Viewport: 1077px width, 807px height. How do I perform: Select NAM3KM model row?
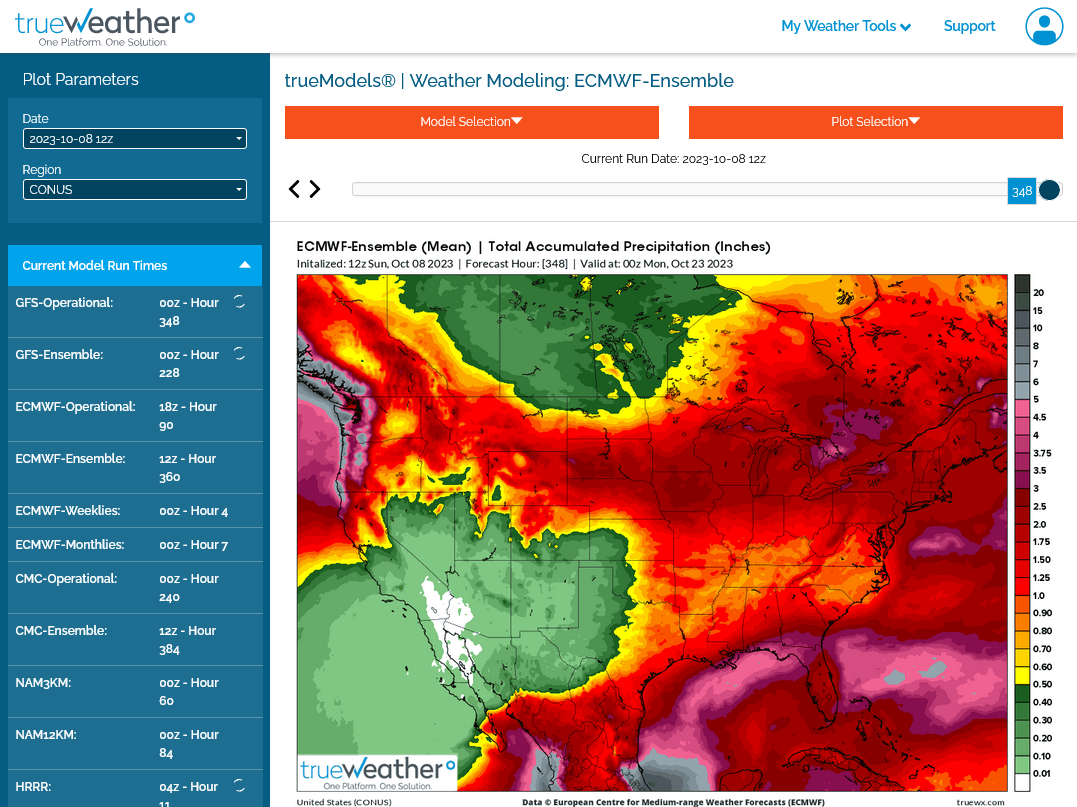pos(135,692)
